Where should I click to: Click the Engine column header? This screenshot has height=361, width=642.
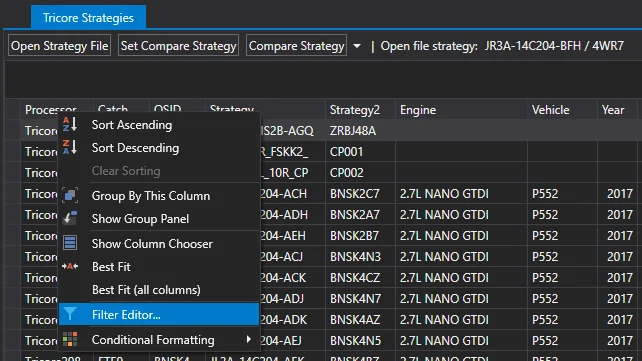coord(461,110)
